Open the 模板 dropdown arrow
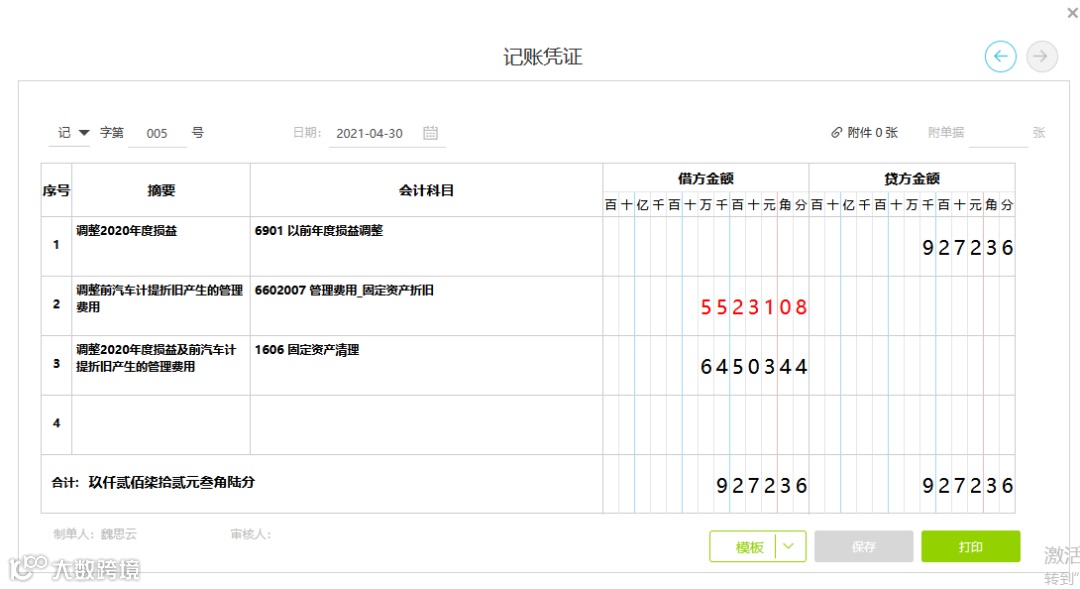The image size is (1080, 589). [x=789, y=546]
